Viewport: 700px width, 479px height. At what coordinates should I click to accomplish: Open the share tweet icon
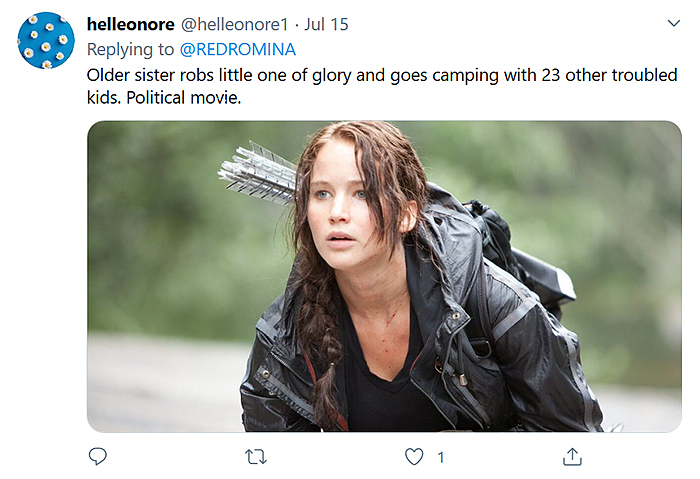click(x=572, y=457)
